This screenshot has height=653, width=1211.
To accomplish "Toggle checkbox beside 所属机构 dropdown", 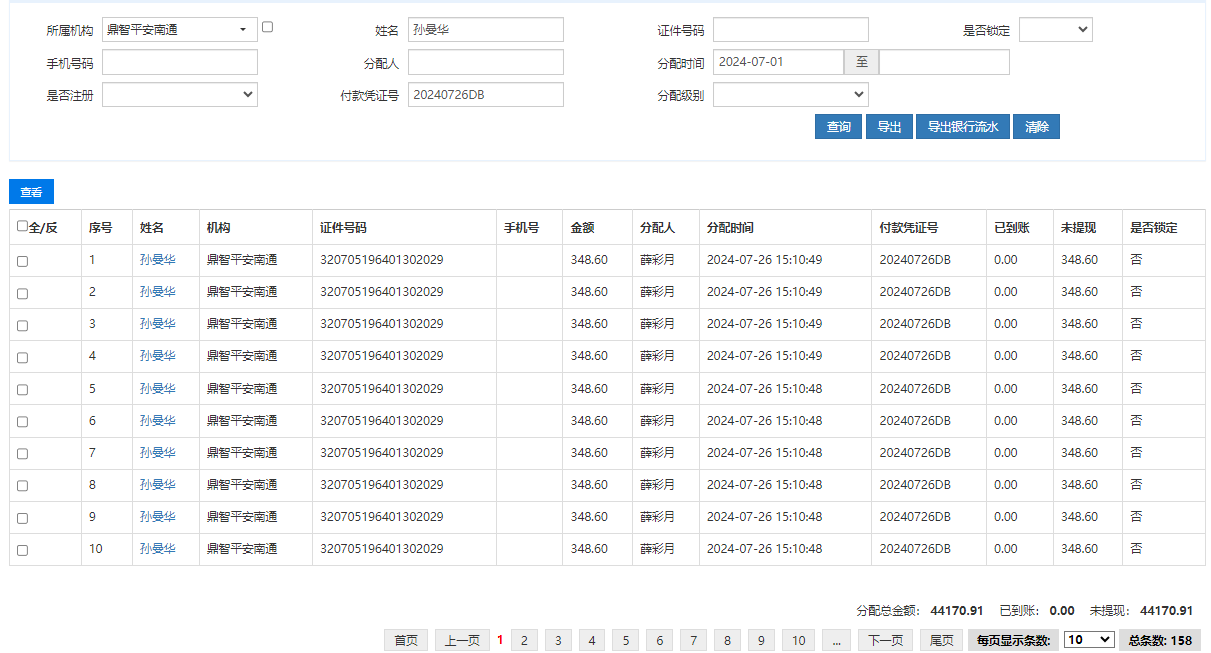I will click(267, 27).
